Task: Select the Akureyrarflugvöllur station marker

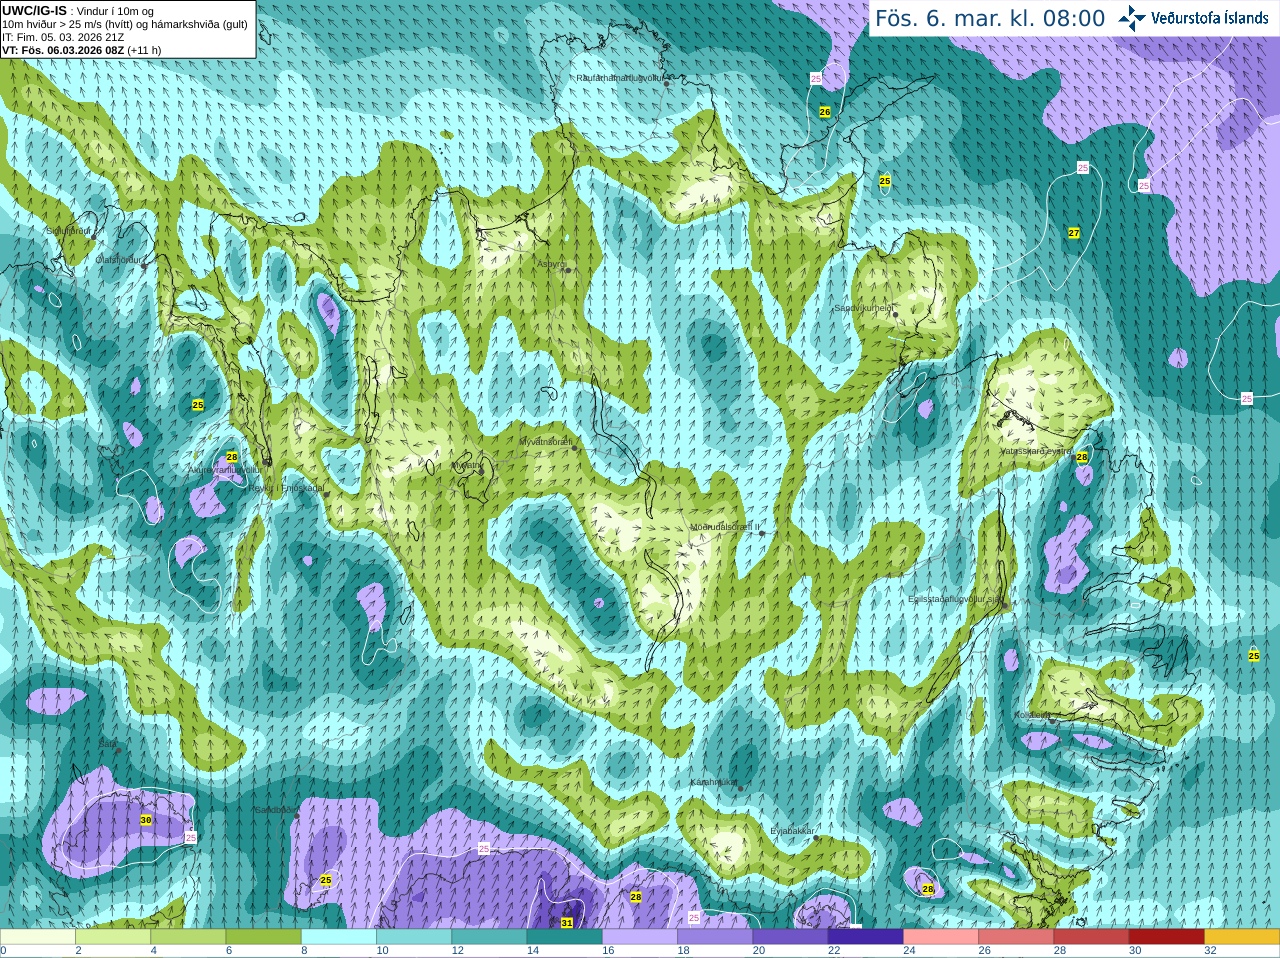Action: [267, 464]
